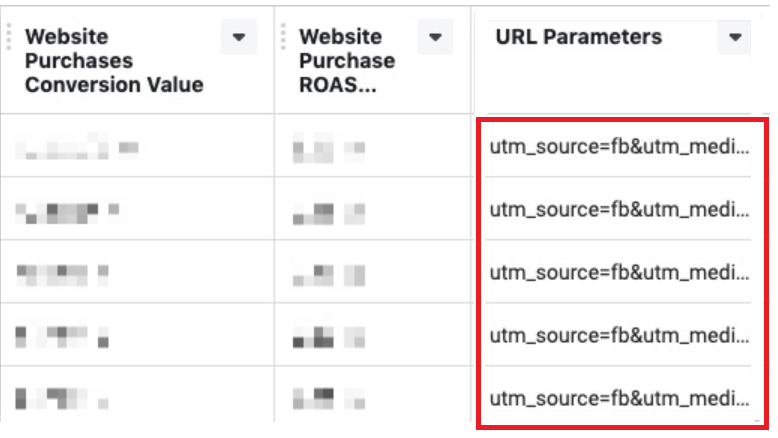The height and width of the screenshot is (438, 778).
Task: Click the URL Parameters column header text
Action: 579,37
